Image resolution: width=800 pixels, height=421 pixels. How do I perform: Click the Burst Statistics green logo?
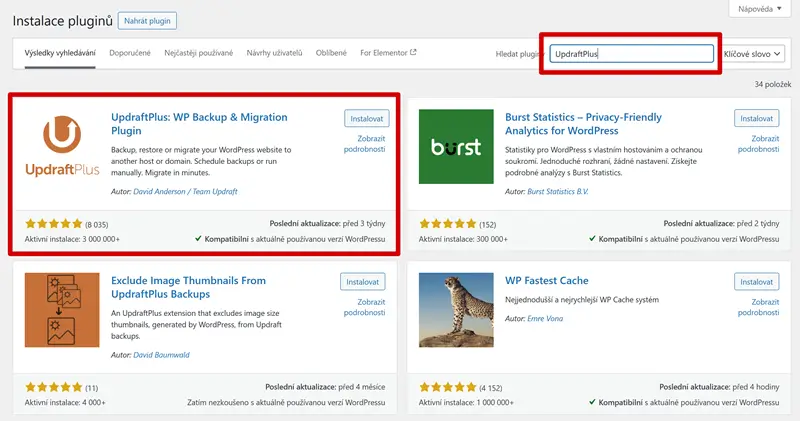(x=456, y=146)
